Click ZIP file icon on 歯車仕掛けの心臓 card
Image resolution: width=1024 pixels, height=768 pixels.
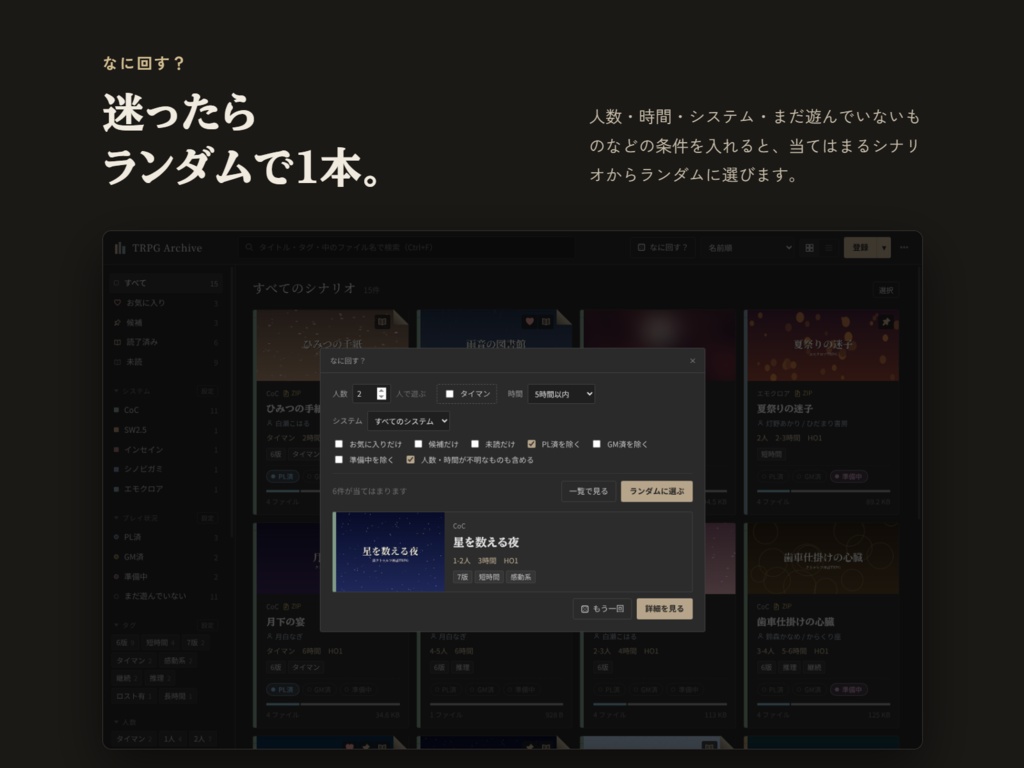click(777, 607)
